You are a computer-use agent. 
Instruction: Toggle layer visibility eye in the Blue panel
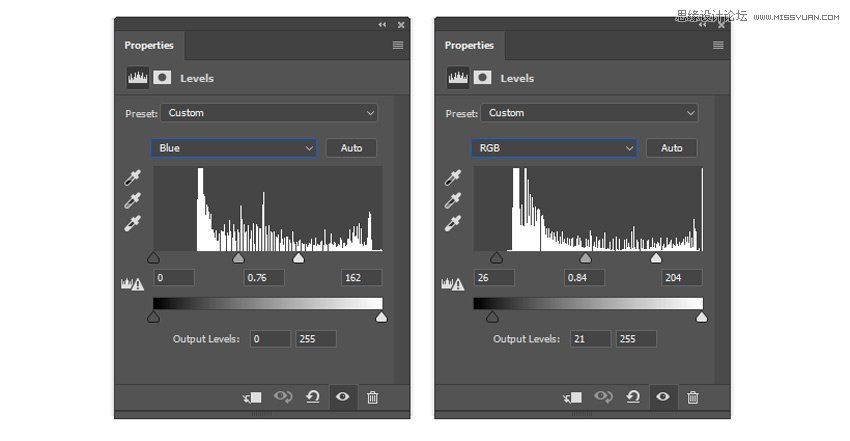click(x=343, y=397)
